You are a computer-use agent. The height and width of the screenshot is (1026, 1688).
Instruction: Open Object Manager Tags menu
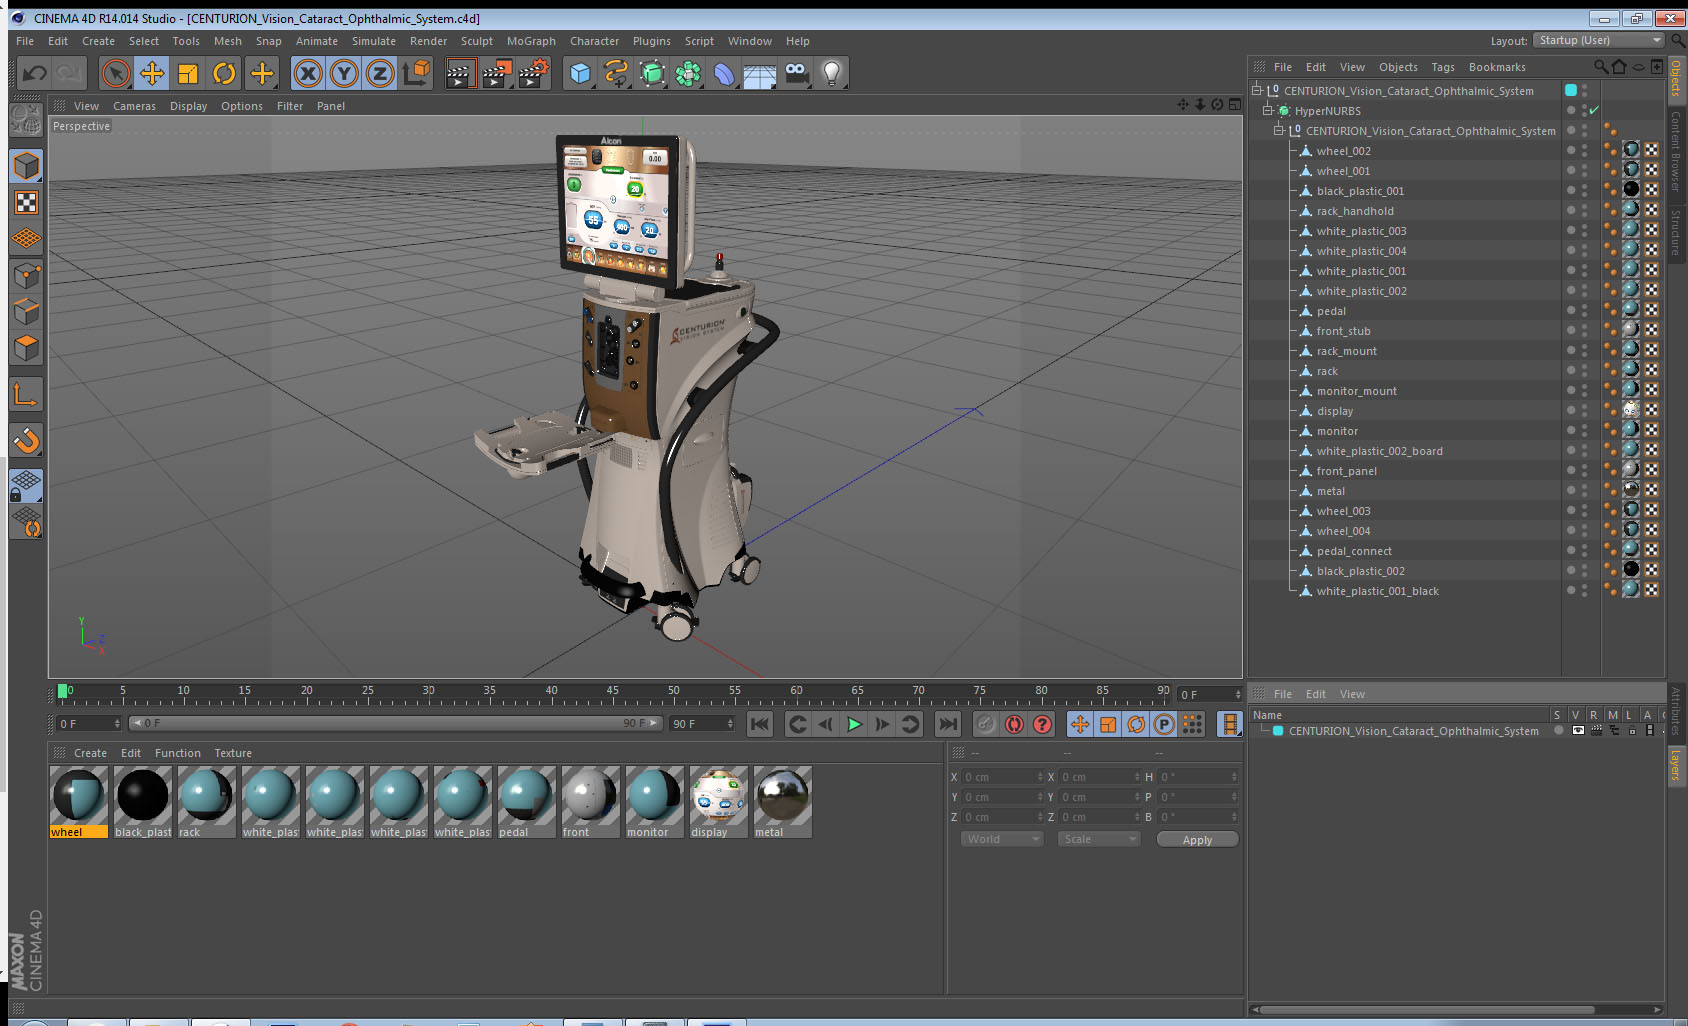tap(1443, 67)
